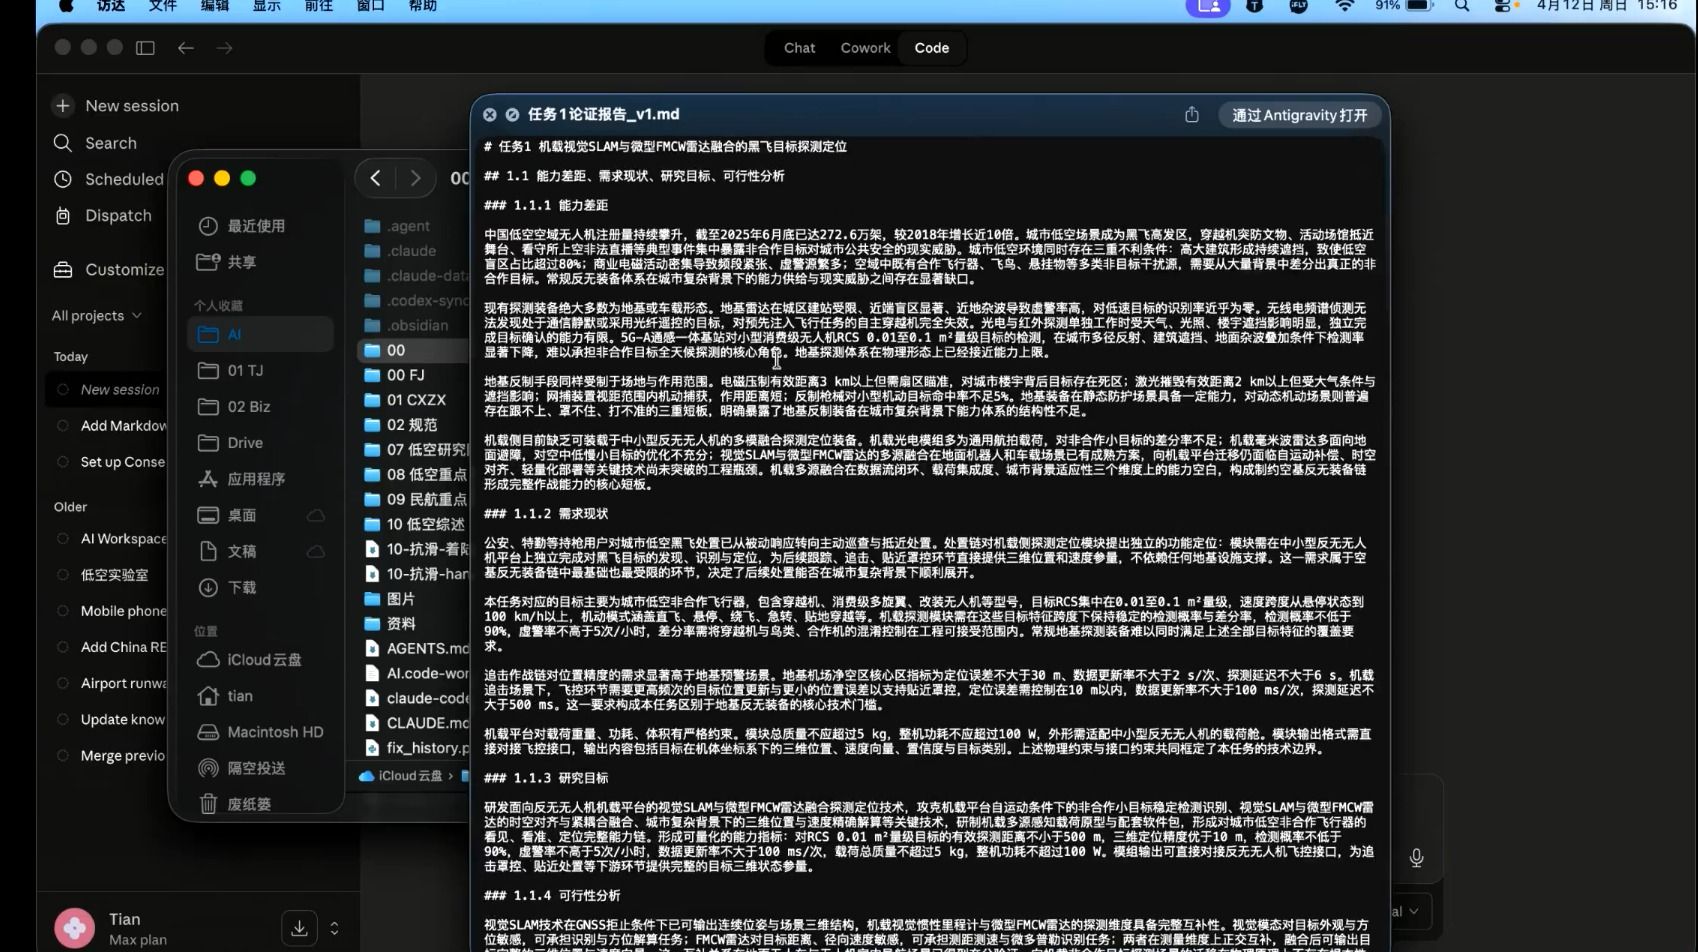Click the New session plus icon
Viewport: 1698px width, 952px height.
(x=63, y=106)
